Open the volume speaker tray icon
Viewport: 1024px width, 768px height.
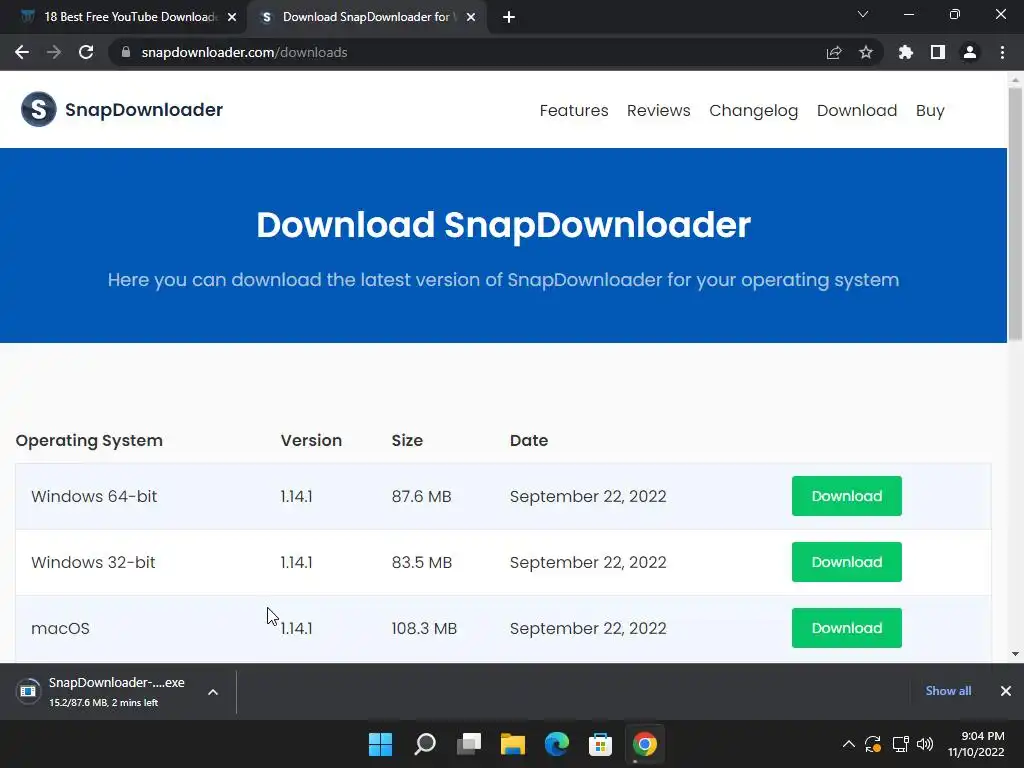[925, 744]
